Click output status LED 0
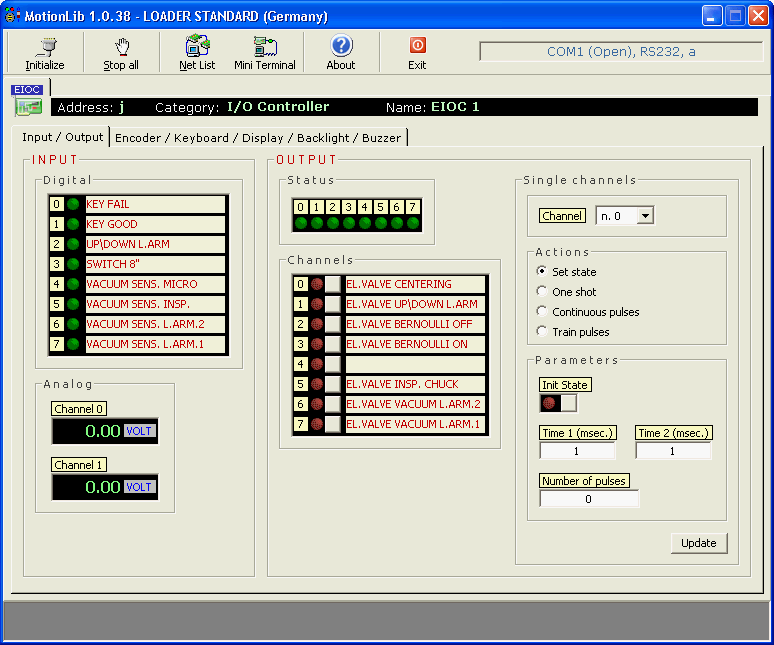 click(301, 223)
